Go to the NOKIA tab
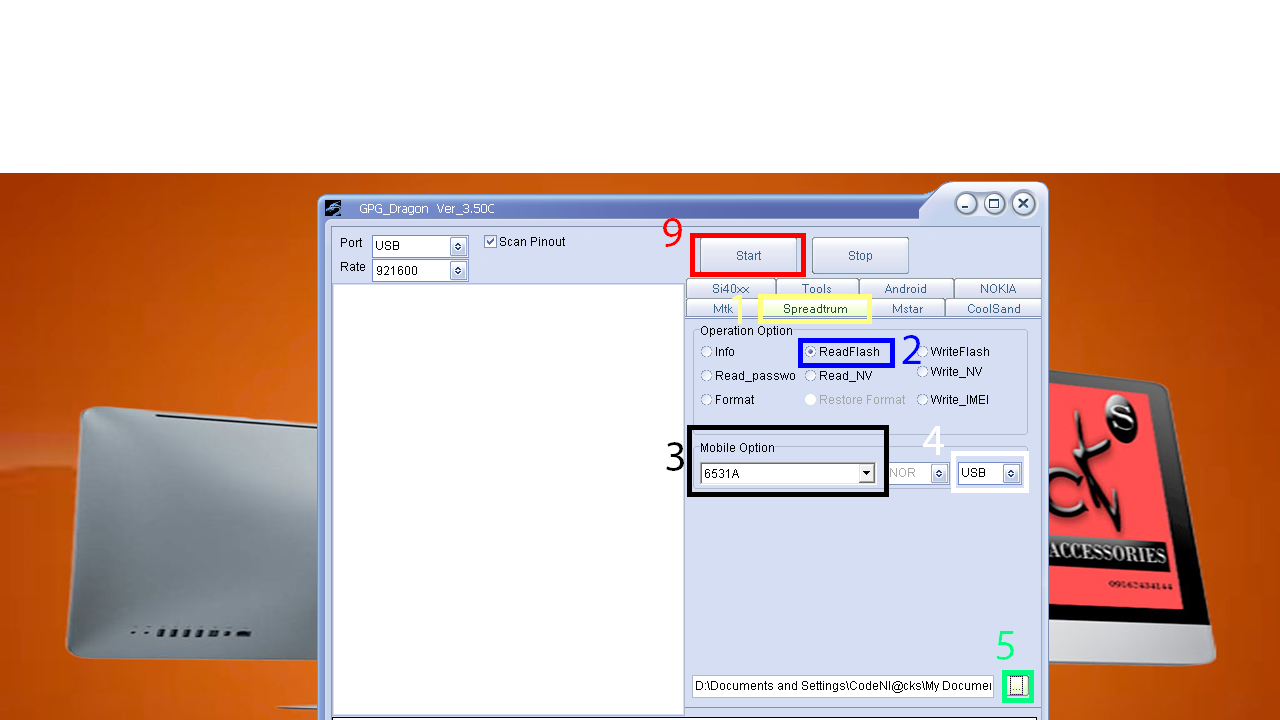Image resolution: width=1280 pixels, height=720 pixels. (997, 289)
